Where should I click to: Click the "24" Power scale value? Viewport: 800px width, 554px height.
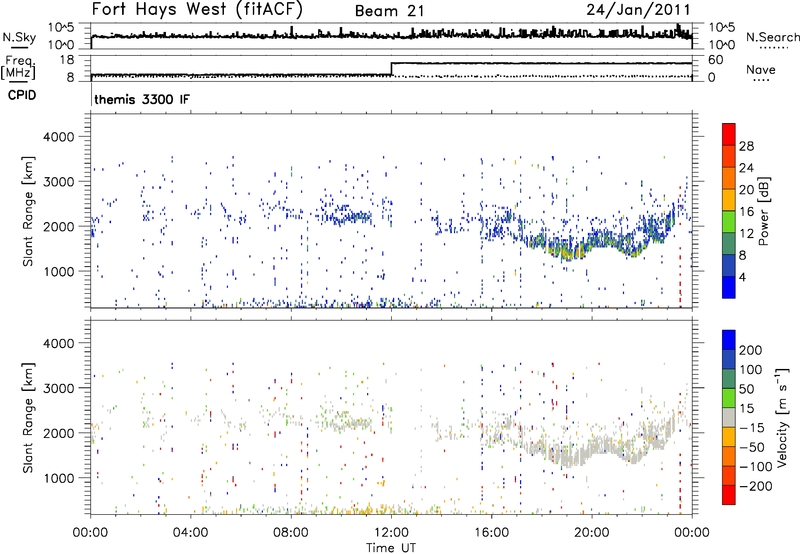coord(746,168)
